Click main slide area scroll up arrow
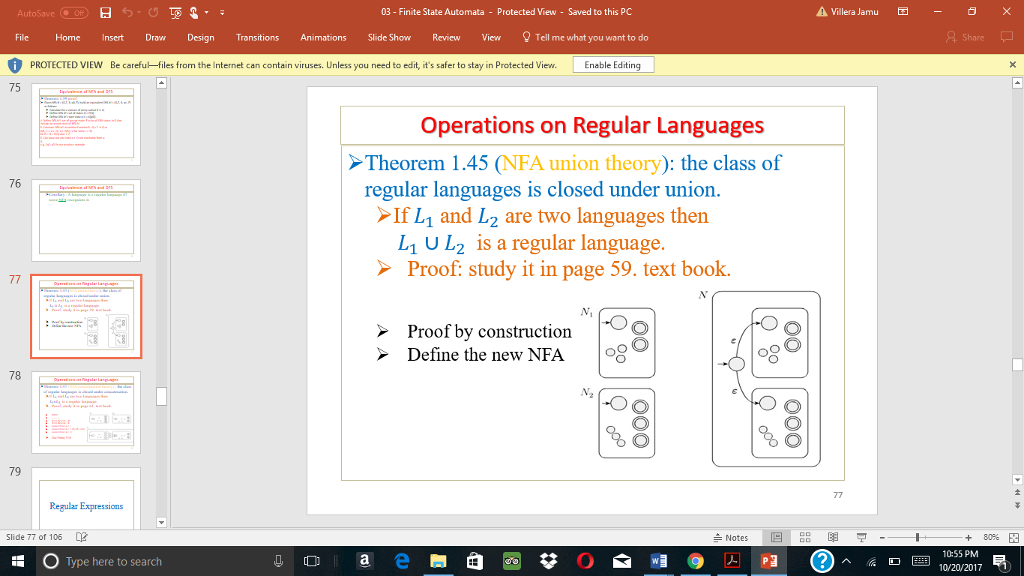The height and width of the screenshot is (576, 1024). pos(1017,83)
